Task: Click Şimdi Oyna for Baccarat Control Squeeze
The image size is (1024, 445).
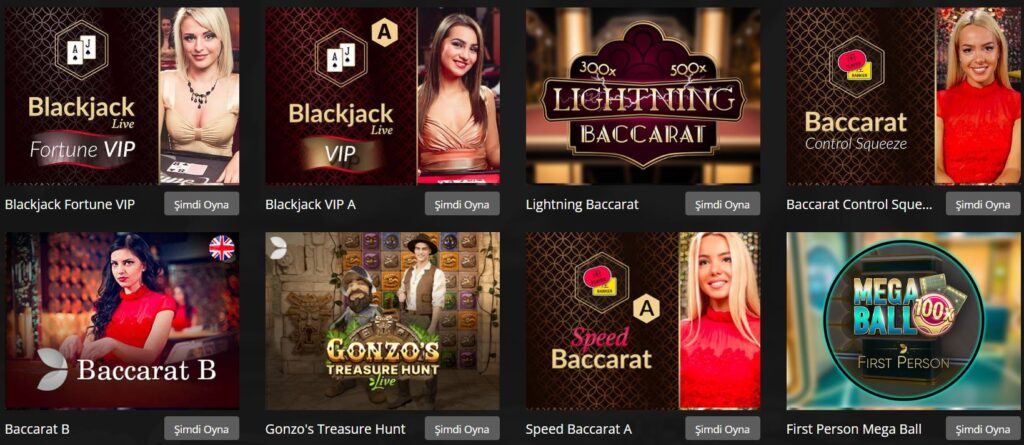Action: coord(983,204)
